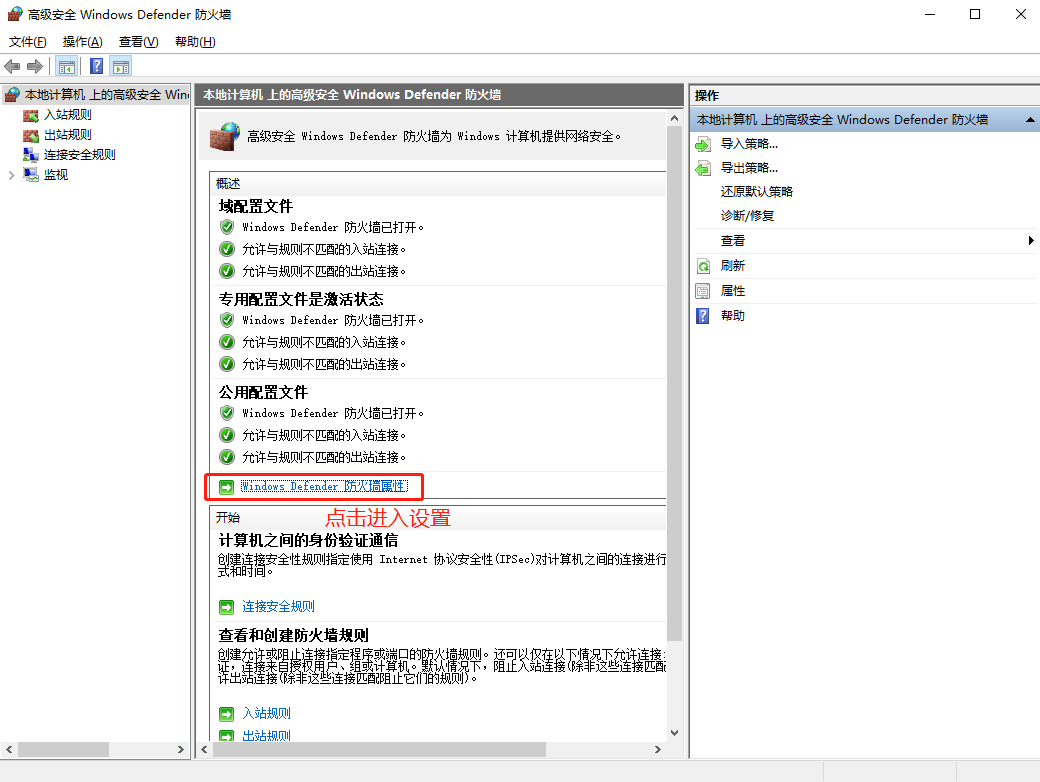Viewport: 1040px width, 782px height.
Task: Click the 入站规则 firewall icon in the tree
Action: click(x=31, y=115)
